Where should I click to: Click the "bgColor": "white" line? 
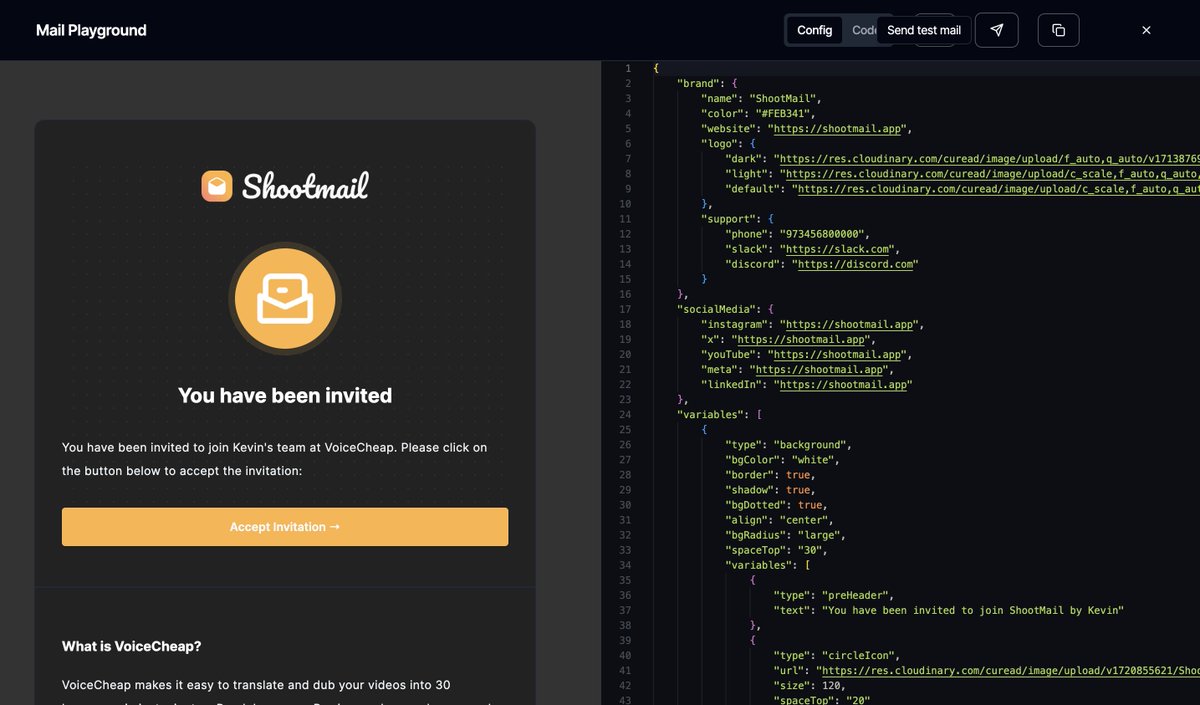click(x=783, y=459)
